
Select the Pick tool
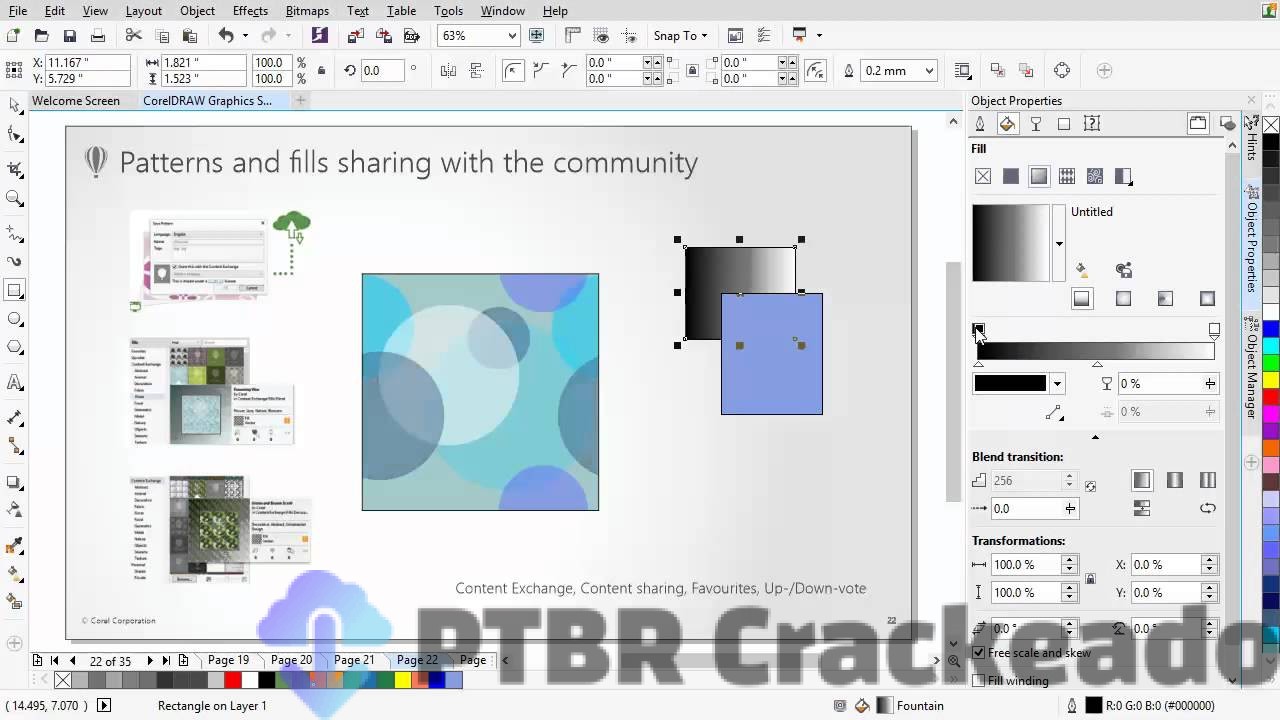click(15, 105)
